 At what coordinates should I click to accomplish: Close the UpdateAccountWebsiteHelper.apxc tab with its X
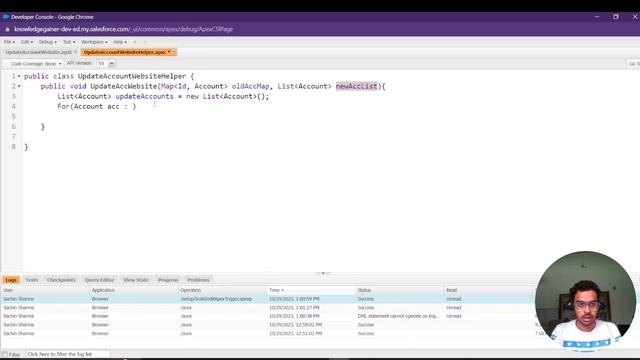click(173, 52)
